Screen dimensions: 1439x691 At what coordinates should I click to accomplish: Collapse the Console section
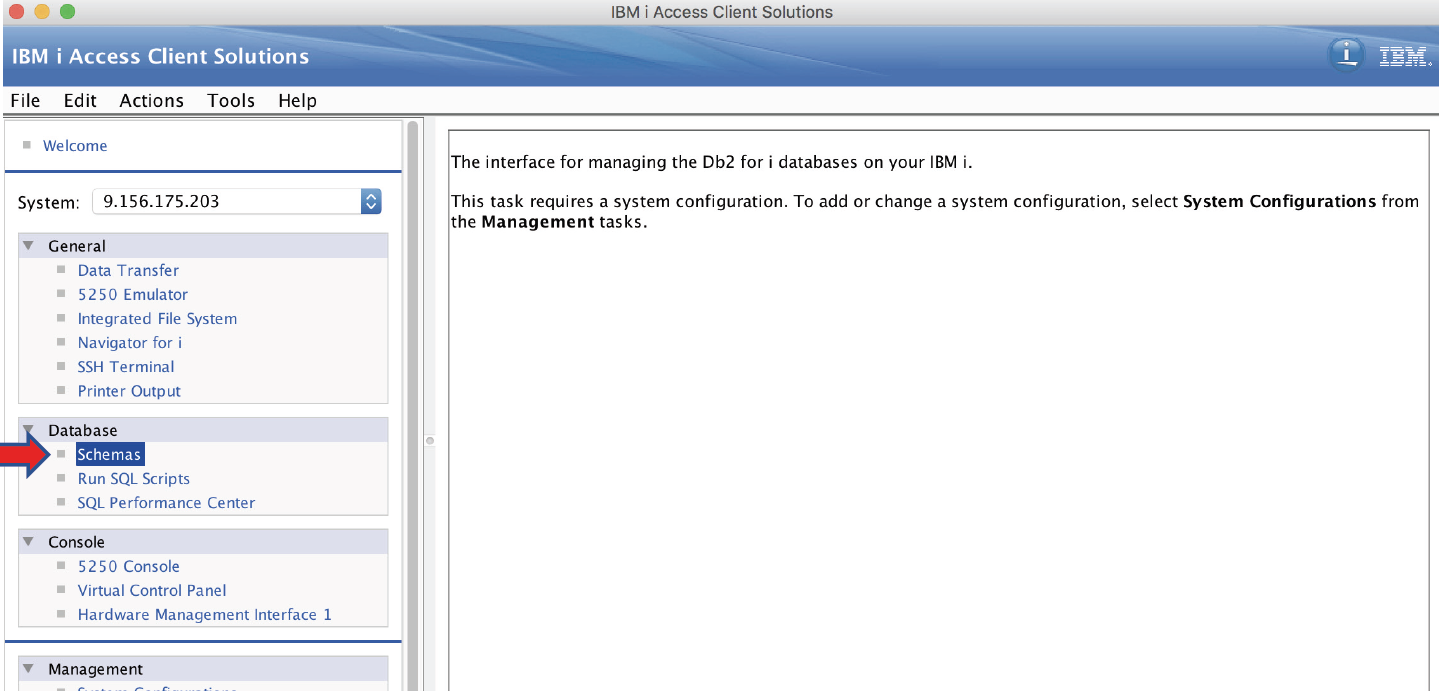click(29, 542)
